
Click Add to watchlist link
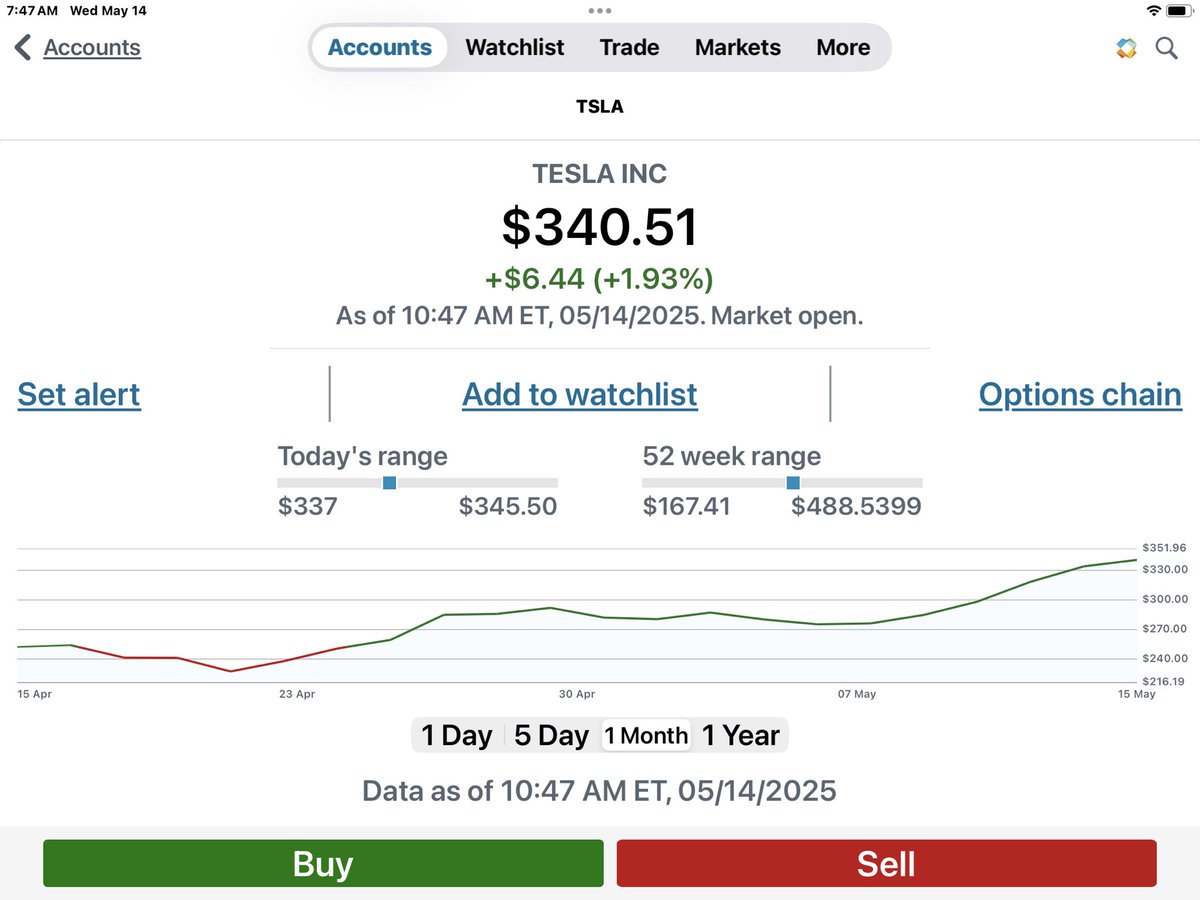click(580, 395)
